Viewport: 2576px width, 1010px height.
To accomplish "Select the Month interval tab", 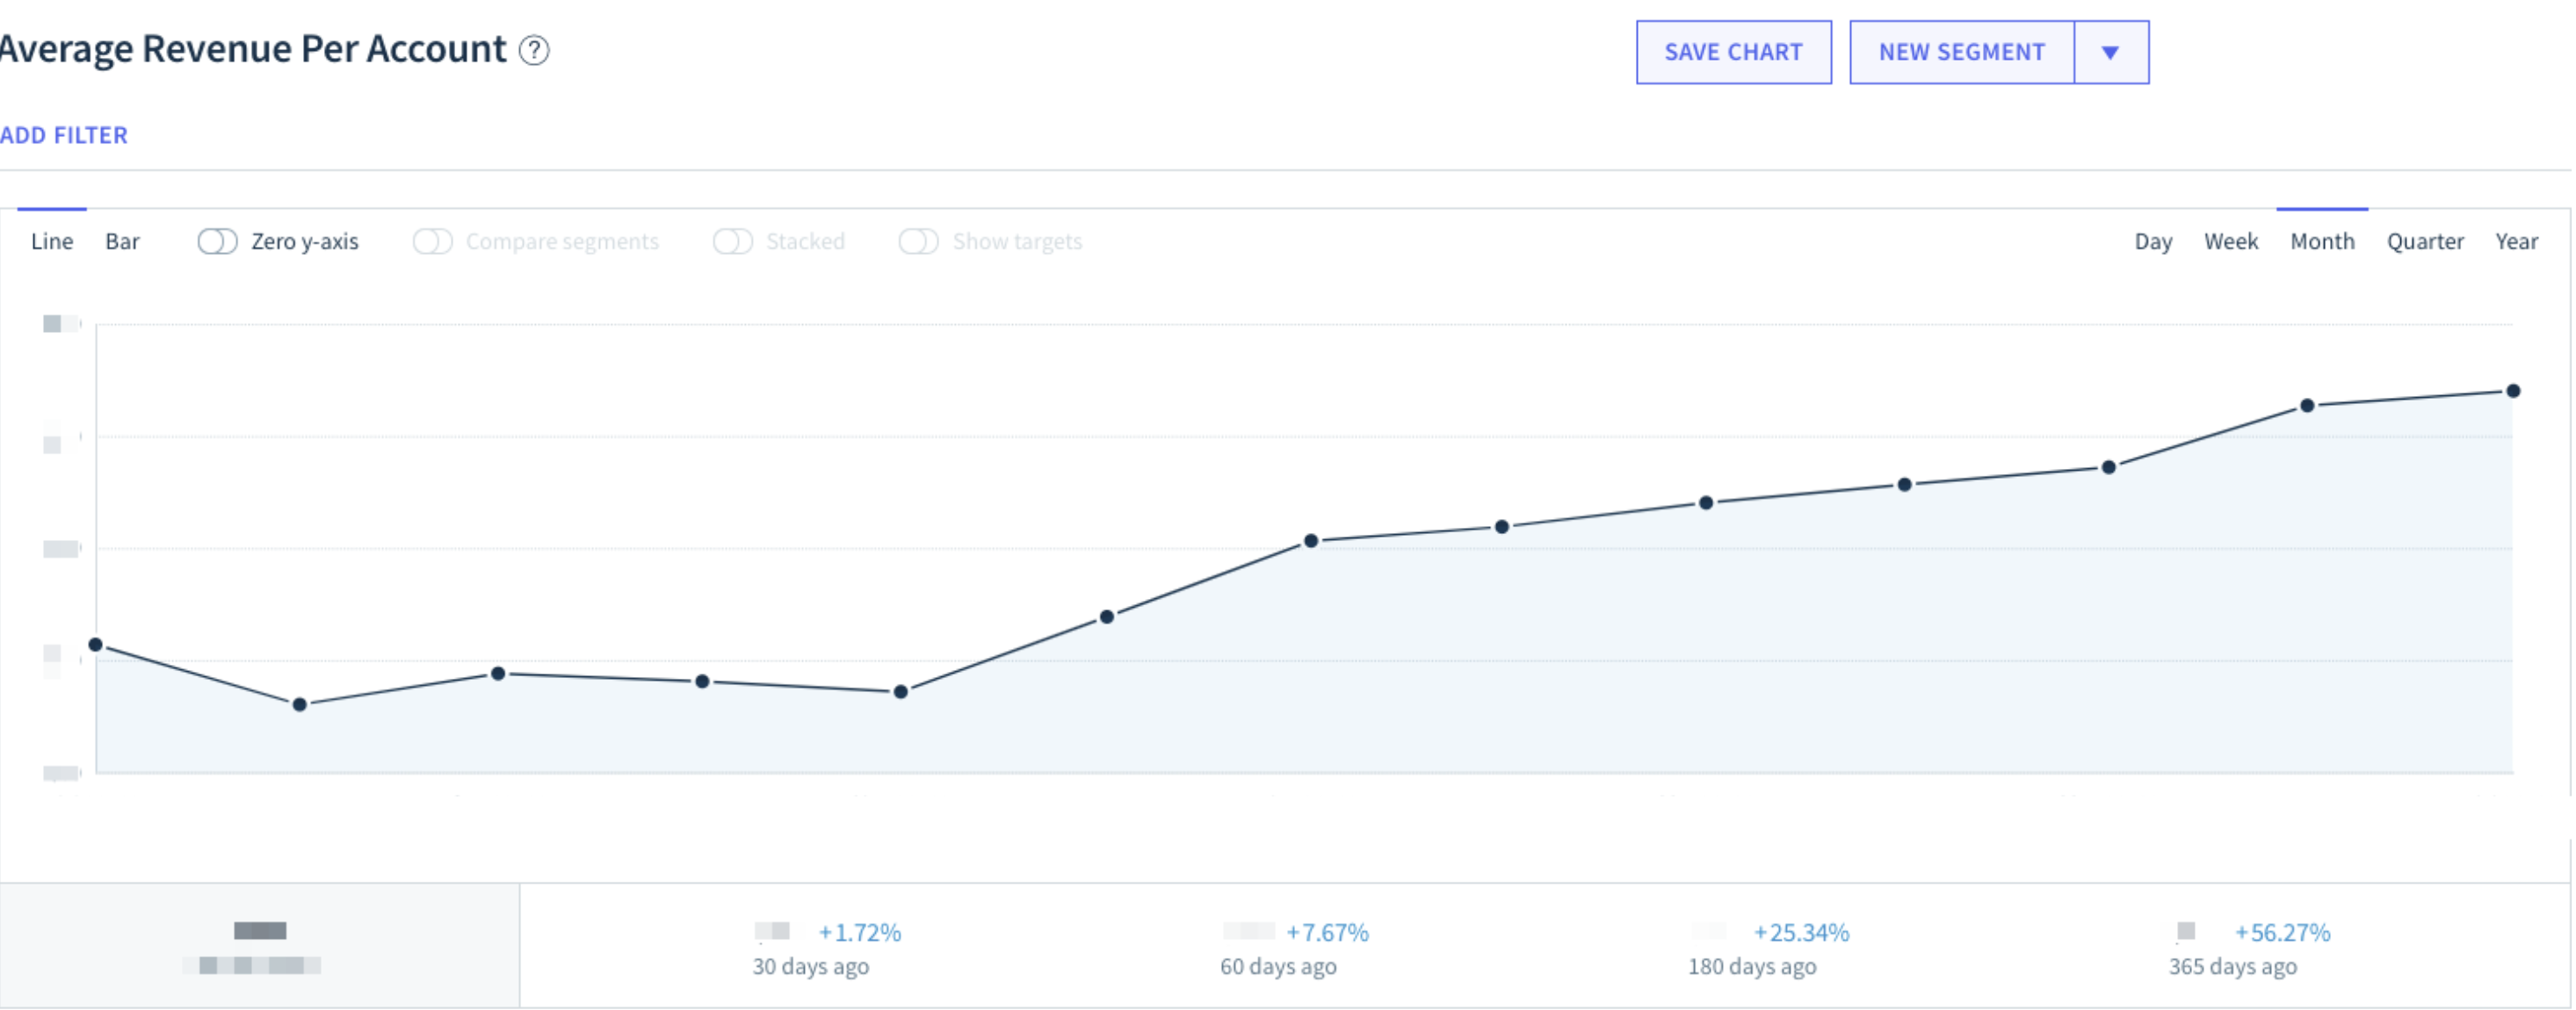I will click(x=2322, y=242).
